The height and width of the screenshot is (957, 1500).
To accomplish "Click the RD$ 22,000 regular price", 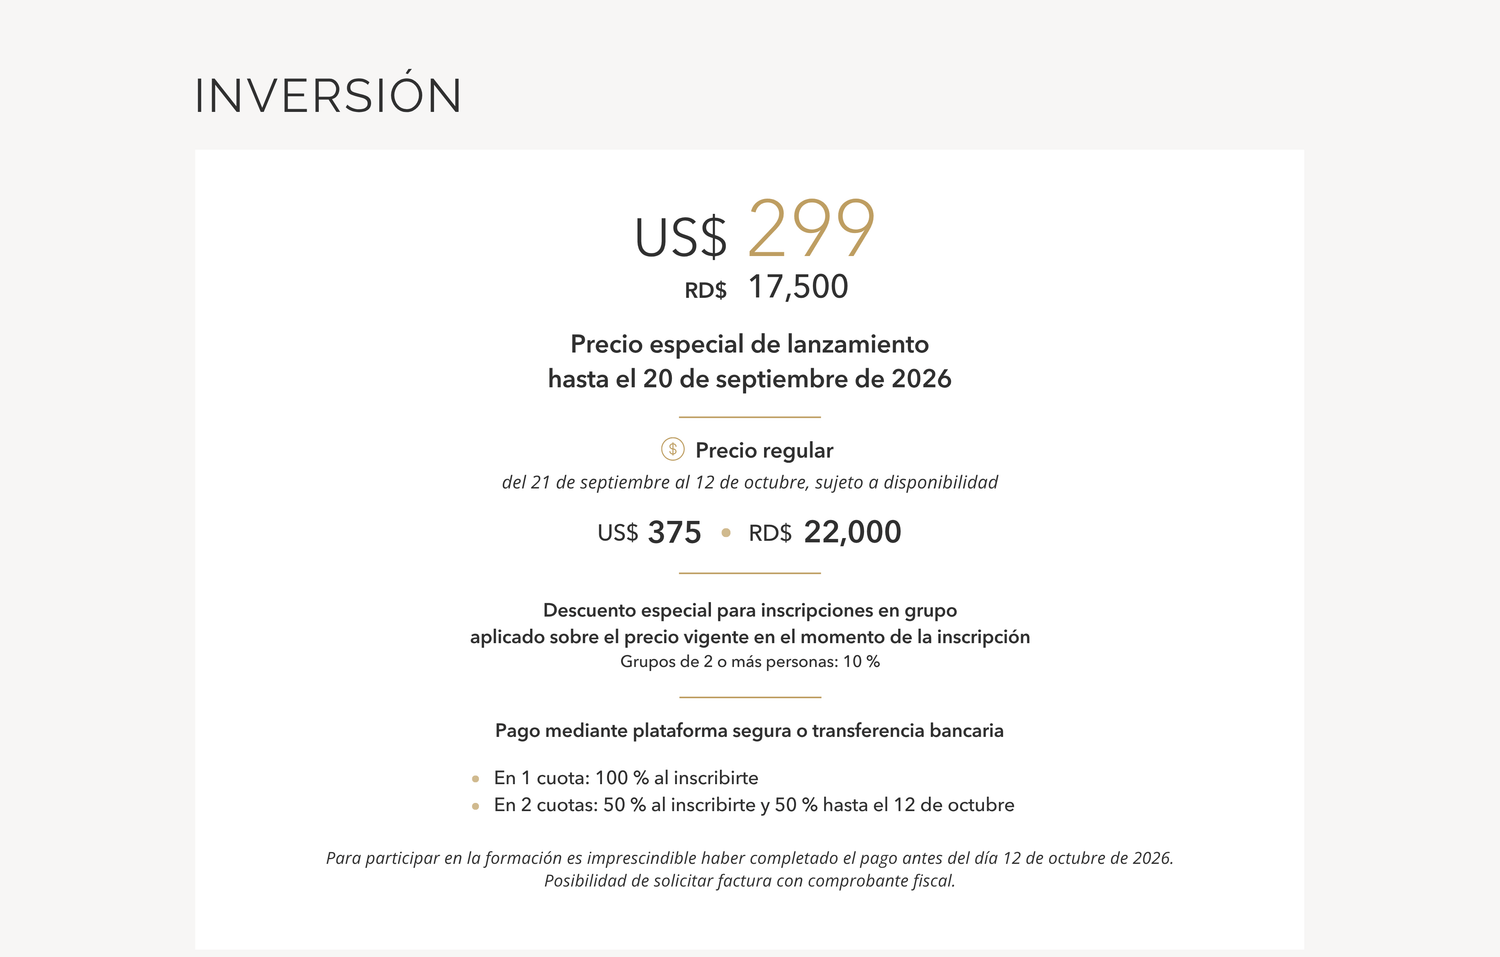I will tap(825, 532).
